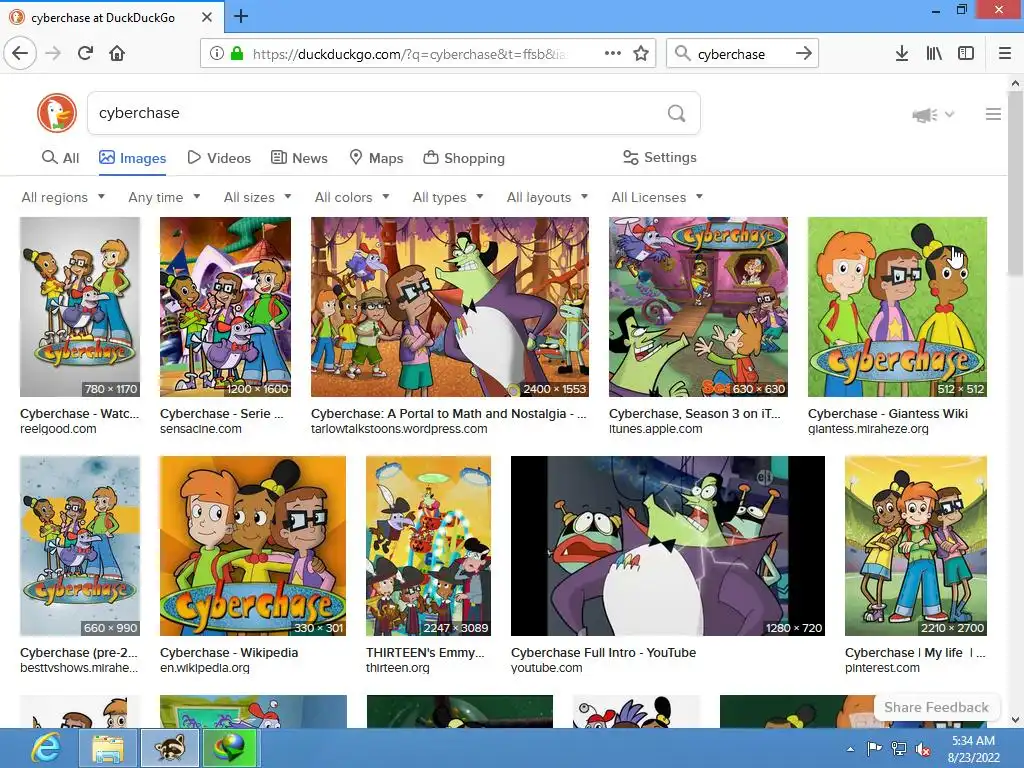Open the 2400 × 1553 Hacker image
The image size is (1024, 768).
coord(450,307)
